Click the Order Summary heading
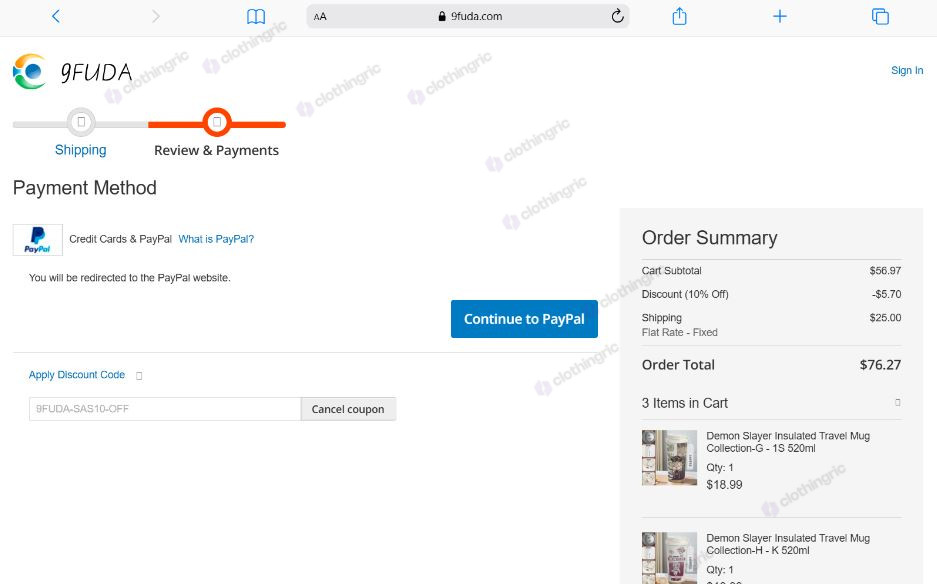 [709, 238]
